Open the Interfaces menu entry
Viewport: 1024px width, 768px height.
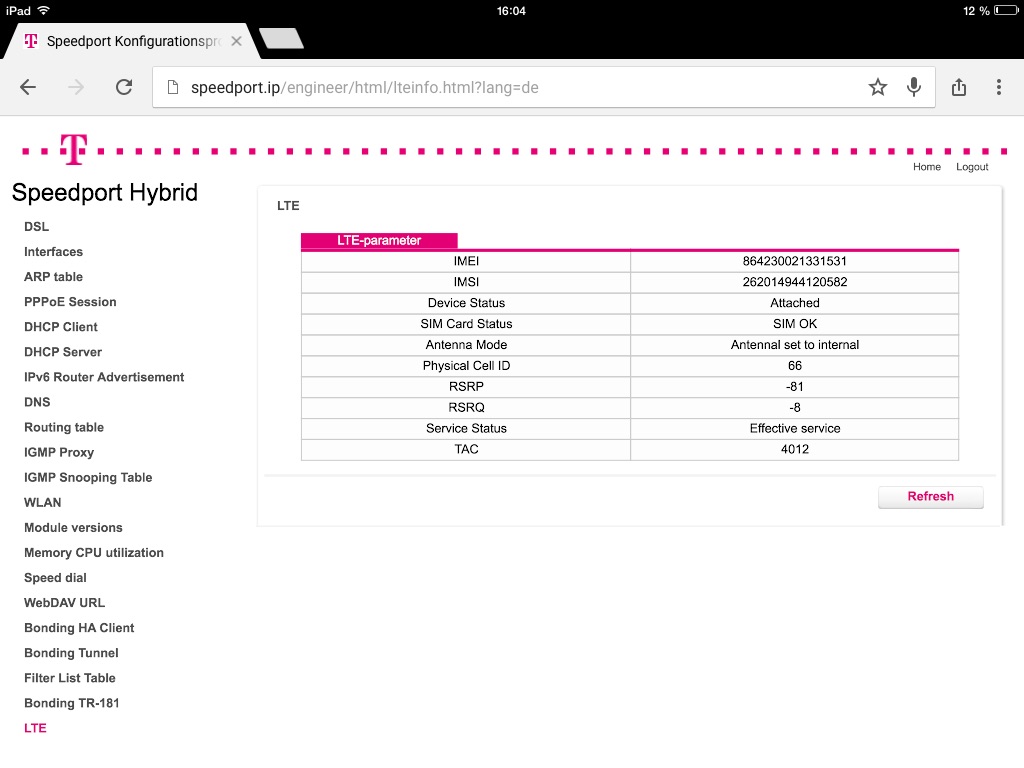pyautogui.click(x=54, y=251)
